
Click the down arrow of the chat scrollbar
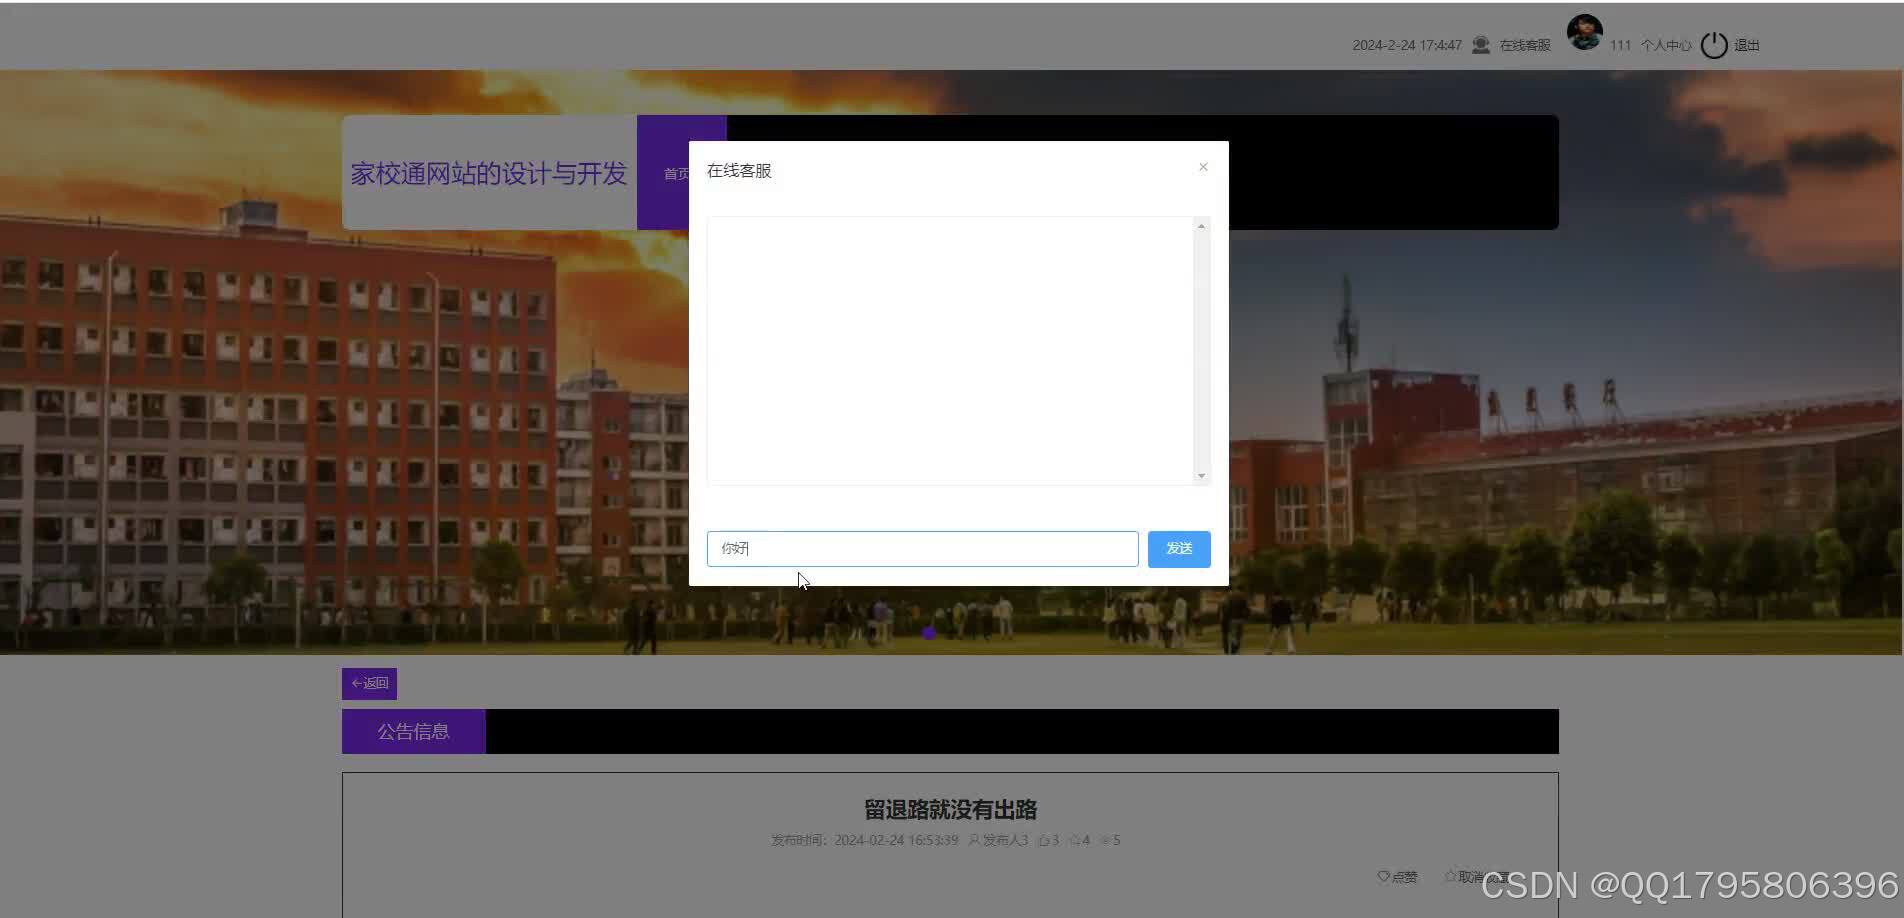point(1201,476)
